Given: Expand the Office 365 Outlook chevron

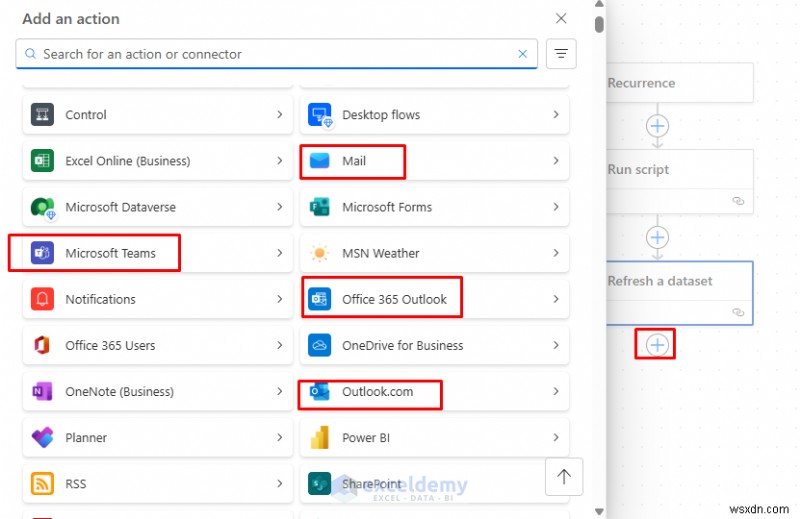Looking at the screenshot, I should tap(556, 299).
